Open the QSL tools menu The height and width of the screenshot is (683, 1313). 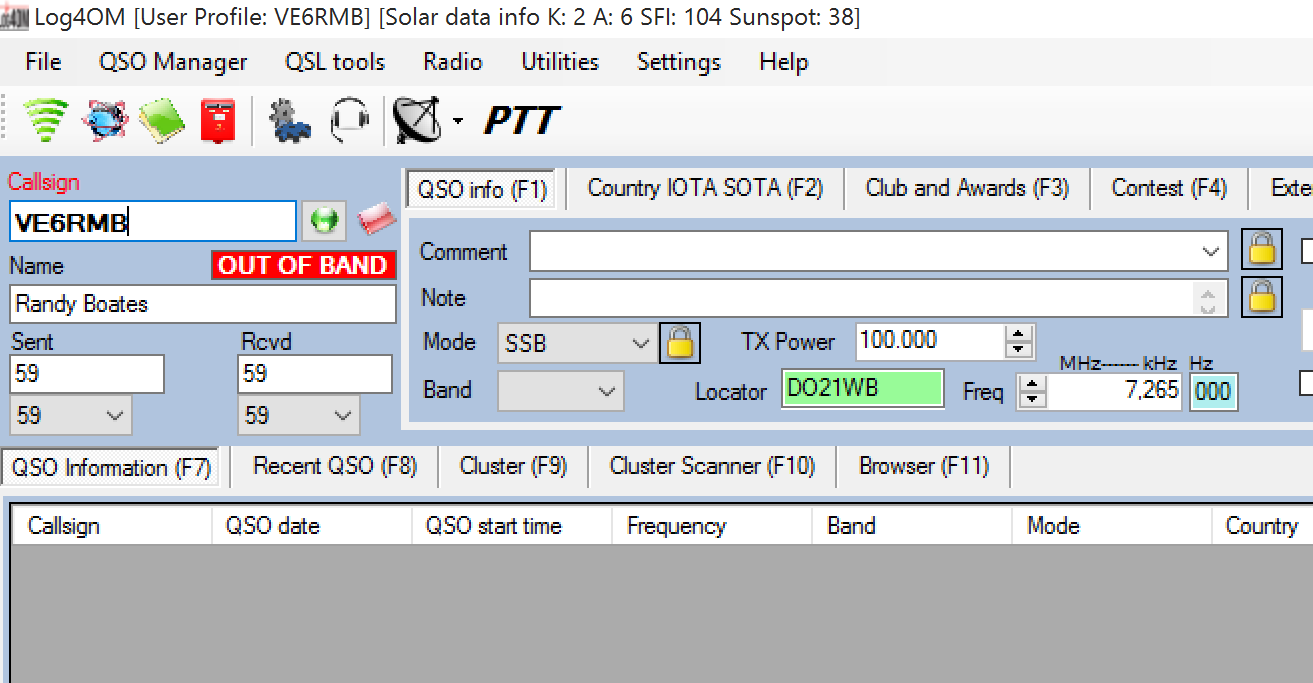335,62
